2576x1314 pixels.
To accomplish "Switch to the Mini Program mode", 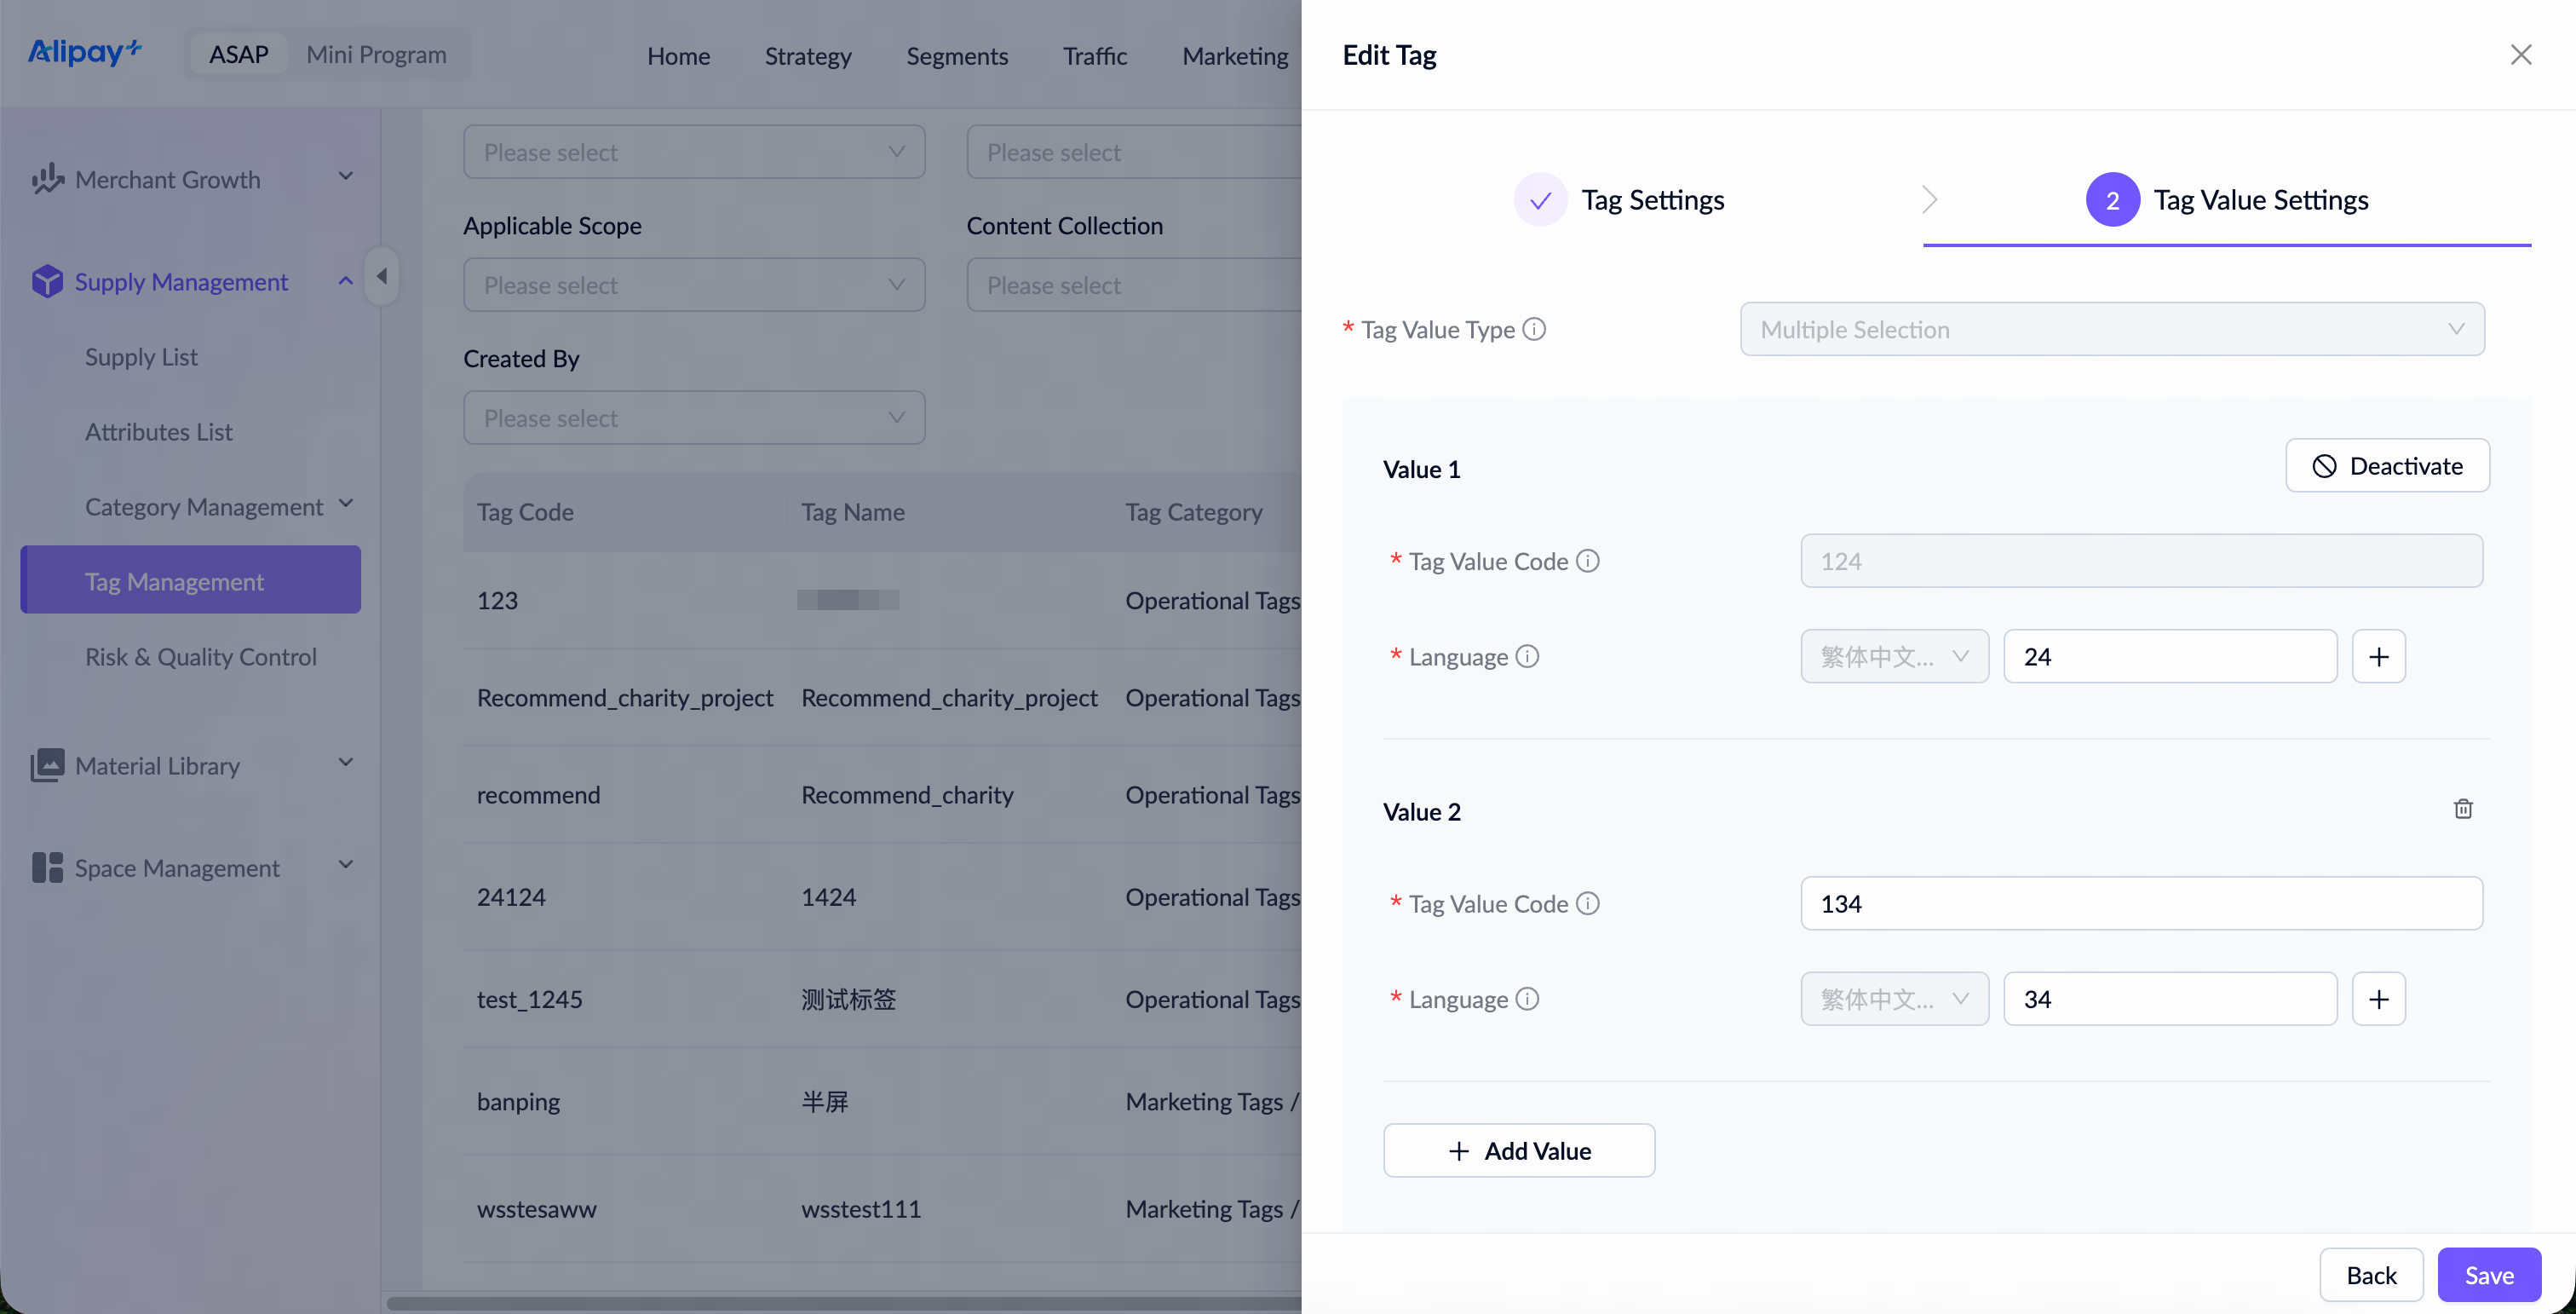I will (x=377, y=54).
